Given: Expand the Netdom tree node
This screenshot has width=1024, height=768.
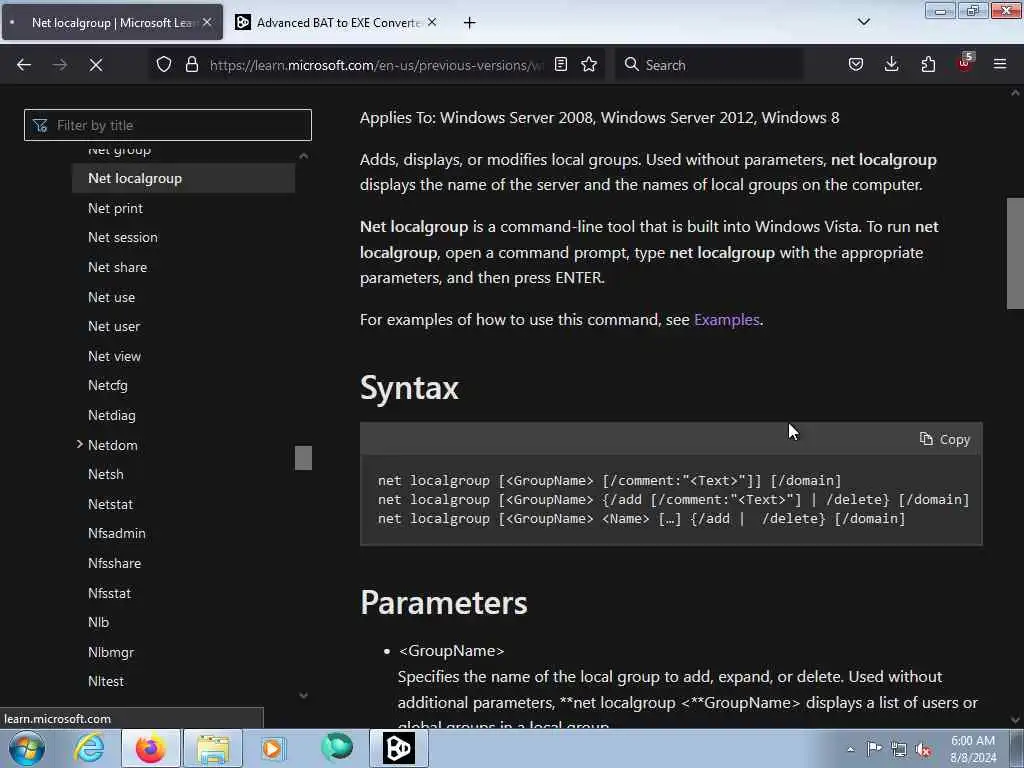Looking at the screenshot, I should tap(80, 445).
